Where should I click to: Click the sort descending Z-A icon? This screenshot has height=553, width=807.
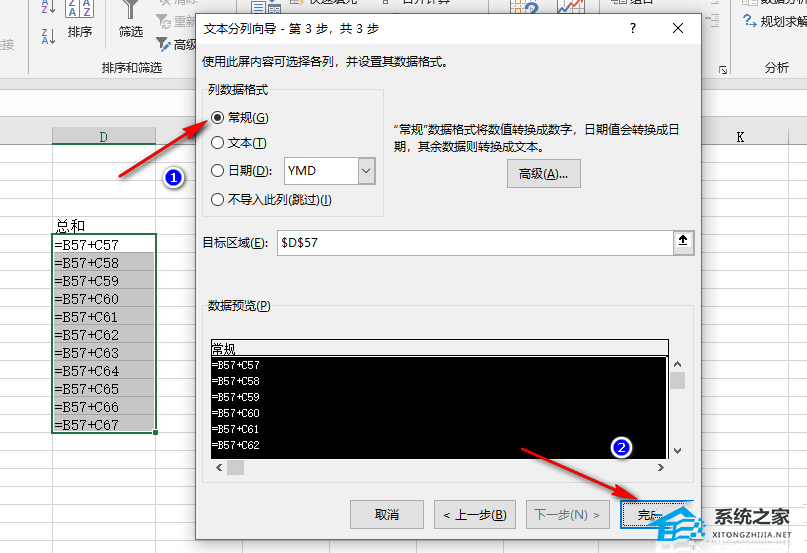pyautogui.click(x=48, y=37)
